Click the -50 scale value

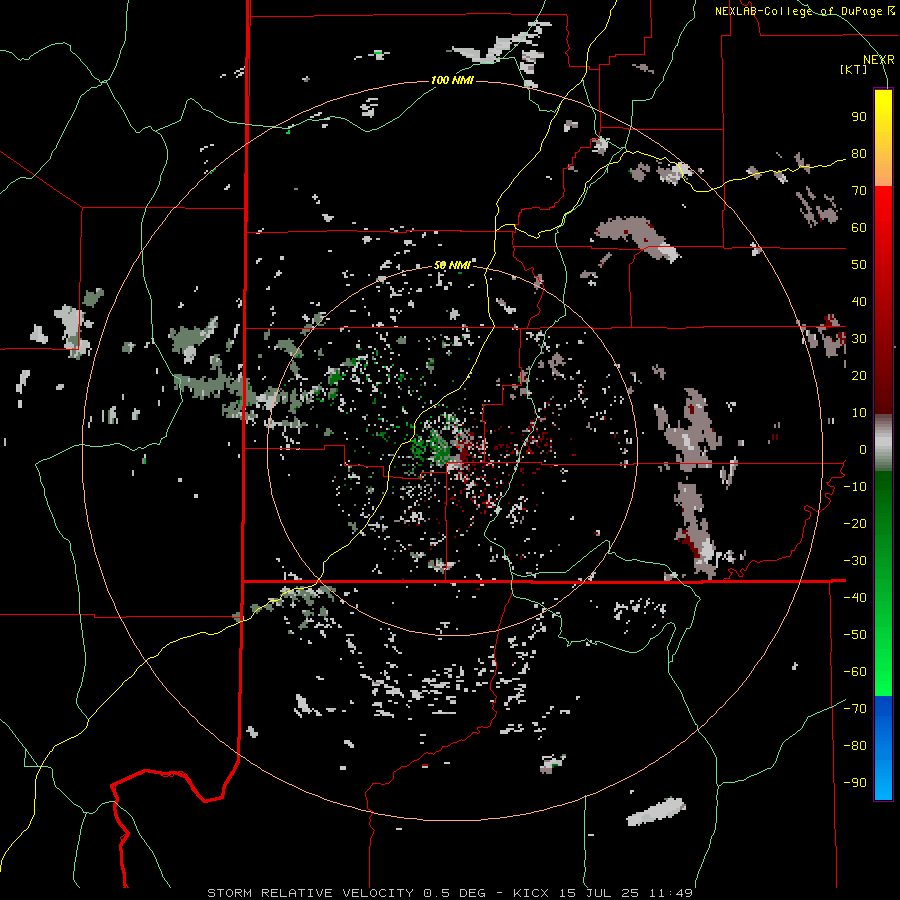coord(855,635)
